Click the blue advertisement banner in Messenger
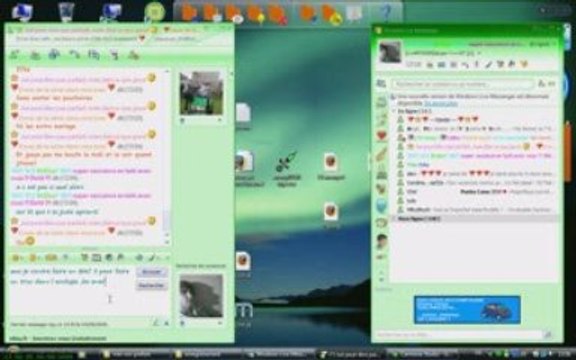Viewport: 576px width, 360px height. pyautogui.click(x=467, y=309)
